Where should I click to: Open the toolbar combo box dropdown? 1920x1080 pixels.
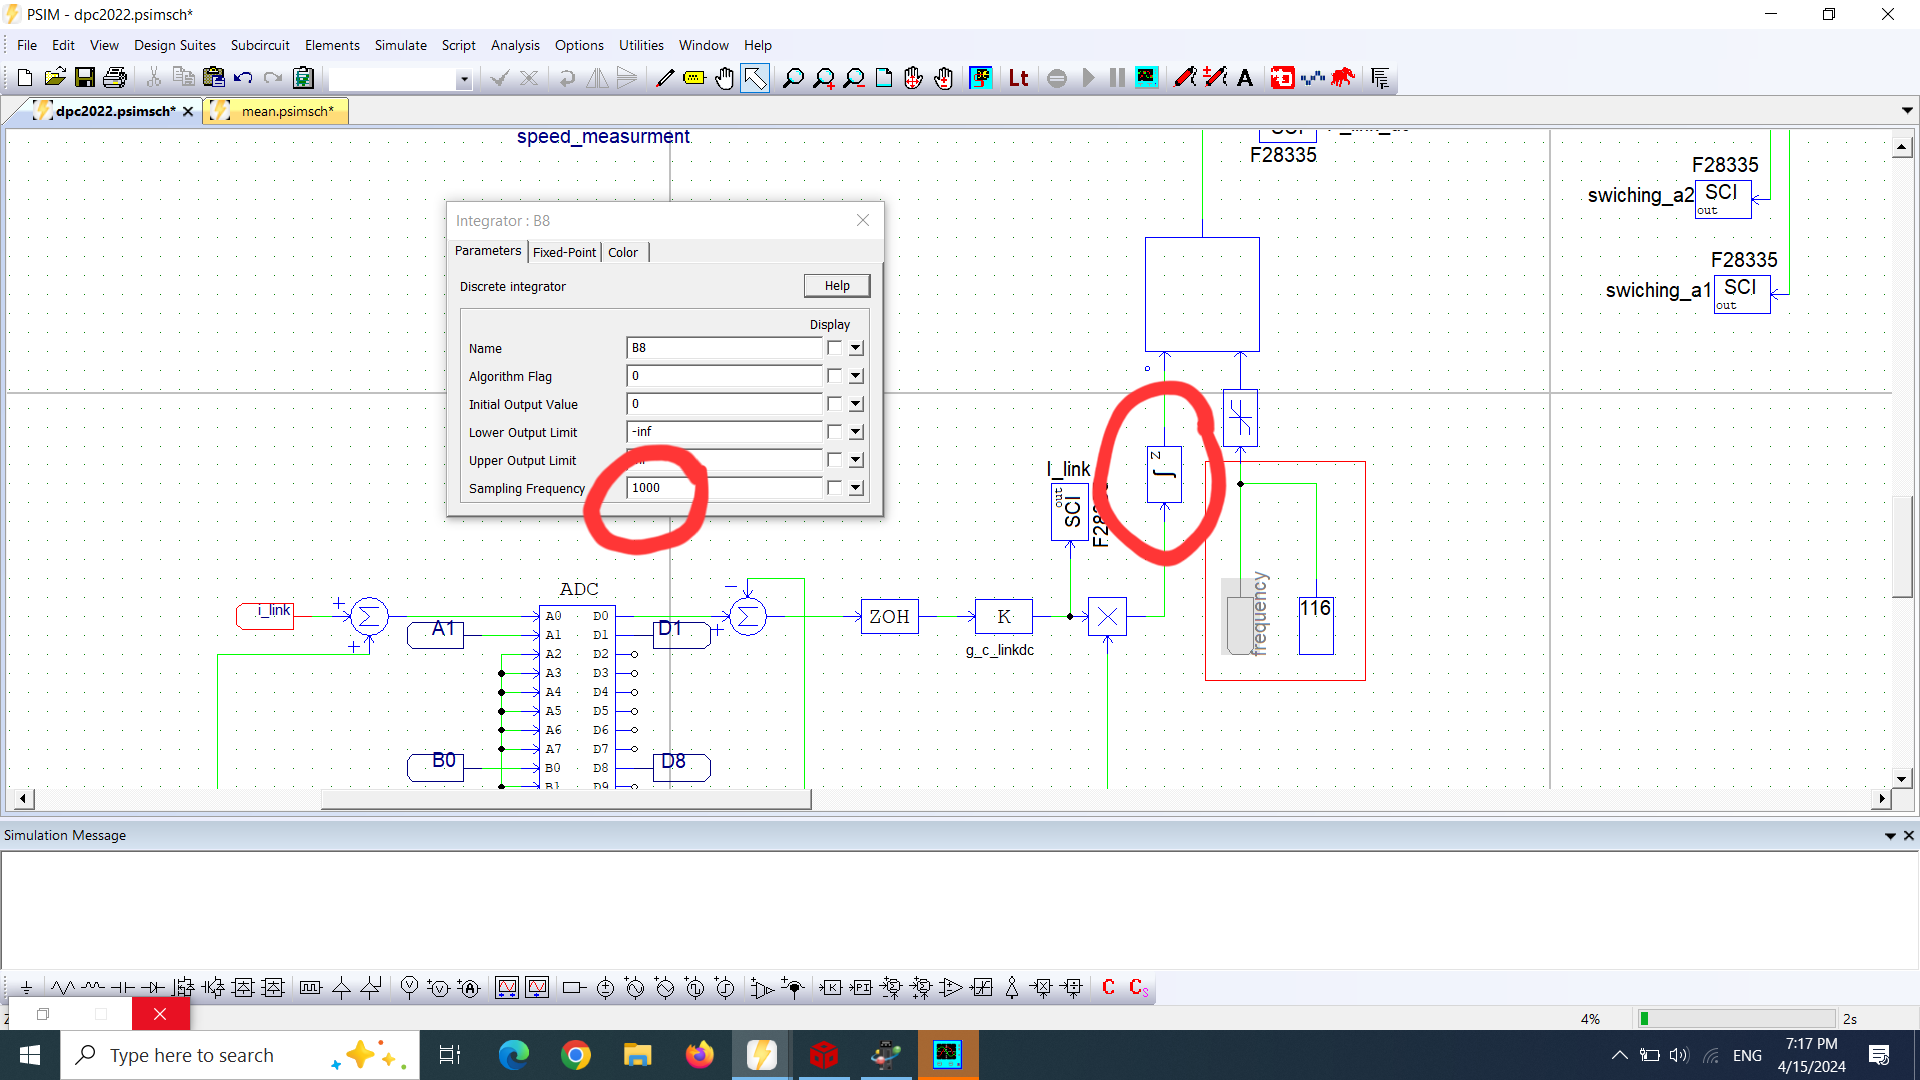pyautogui.click(x=463, y=79)
